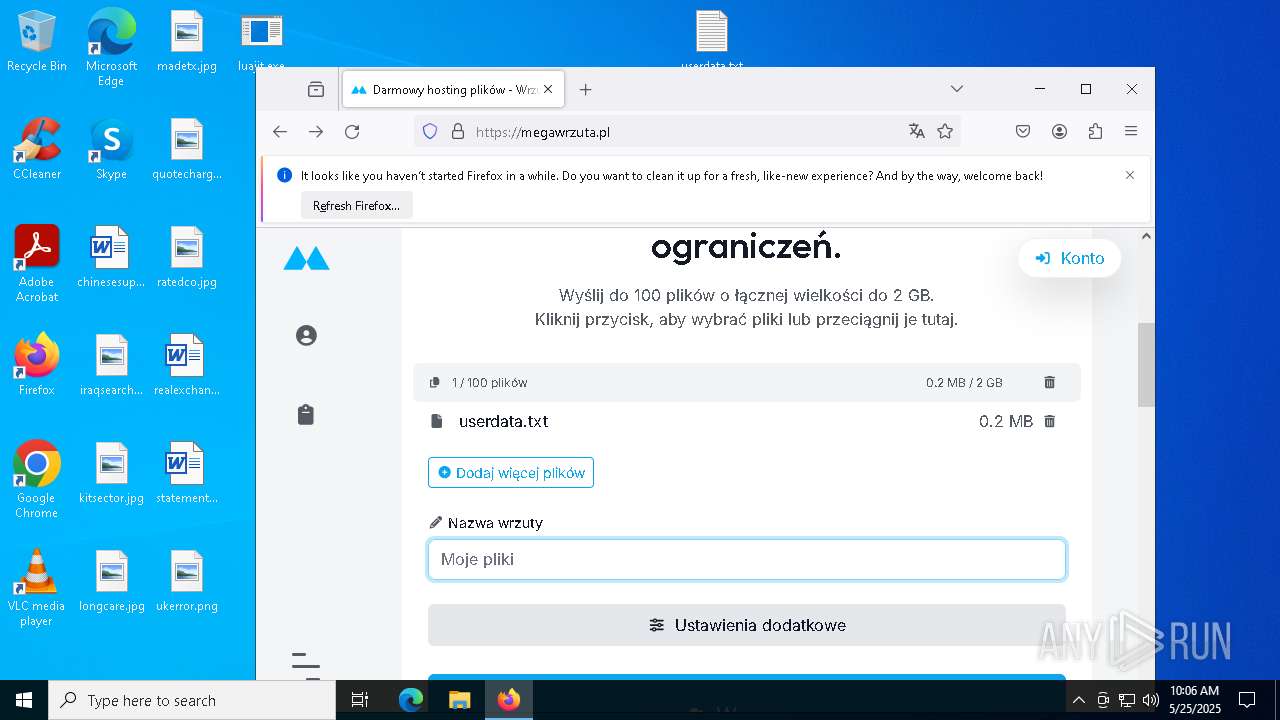Reload the megawrzuta.pl page

coord(352,131)
